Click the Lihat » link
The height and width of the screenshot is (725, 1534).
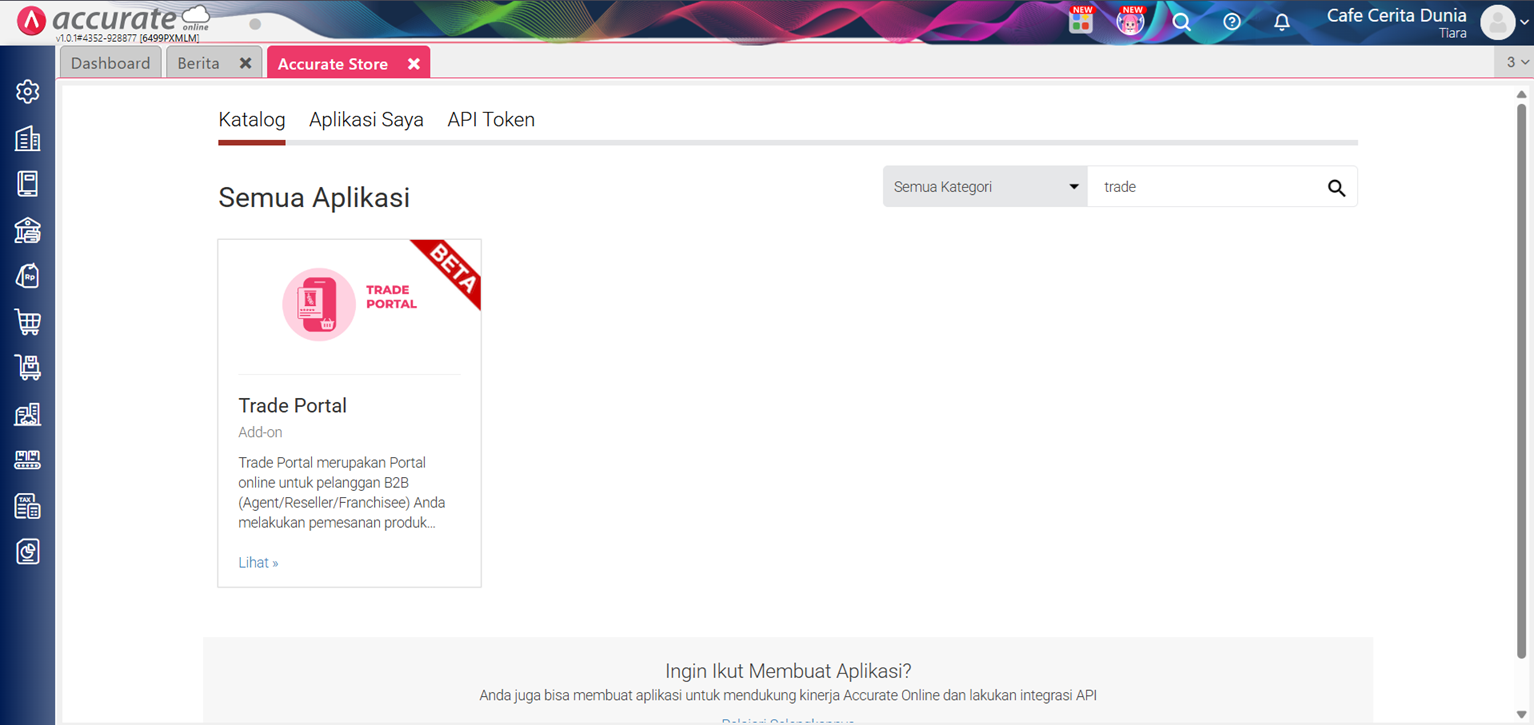pyautogui.click(x=258, y=563)
